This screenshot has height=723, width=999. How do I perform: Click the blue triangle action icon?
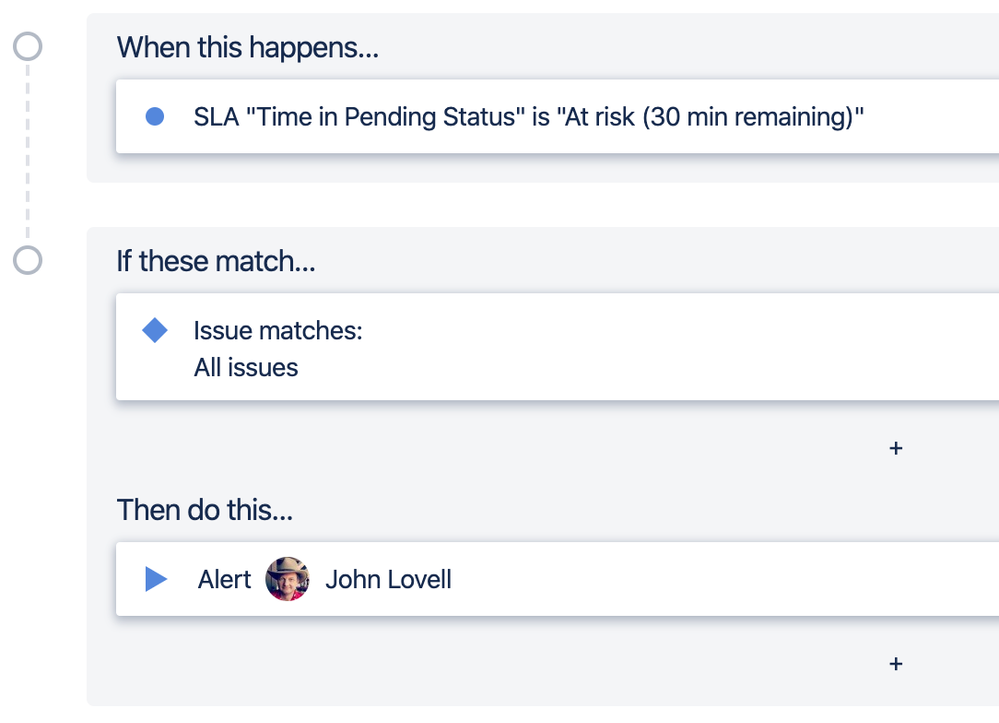(x=155, y=579)
